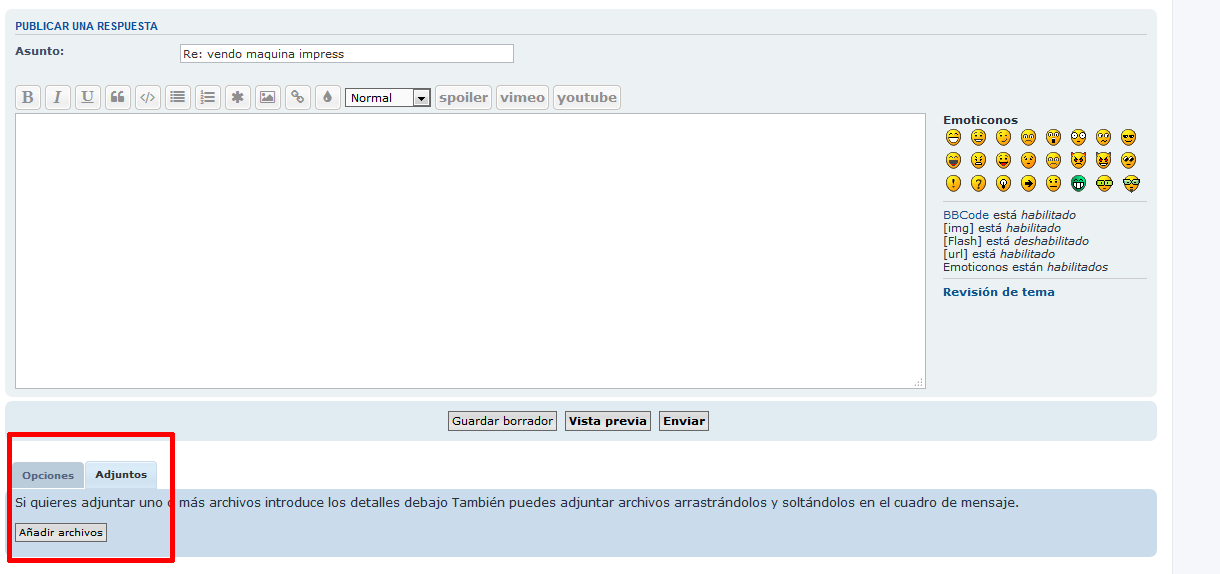This screenshot has height=574, width=1220.
Task: Insert the cool sunglasses emoticon
Action: click(1129, 137)
